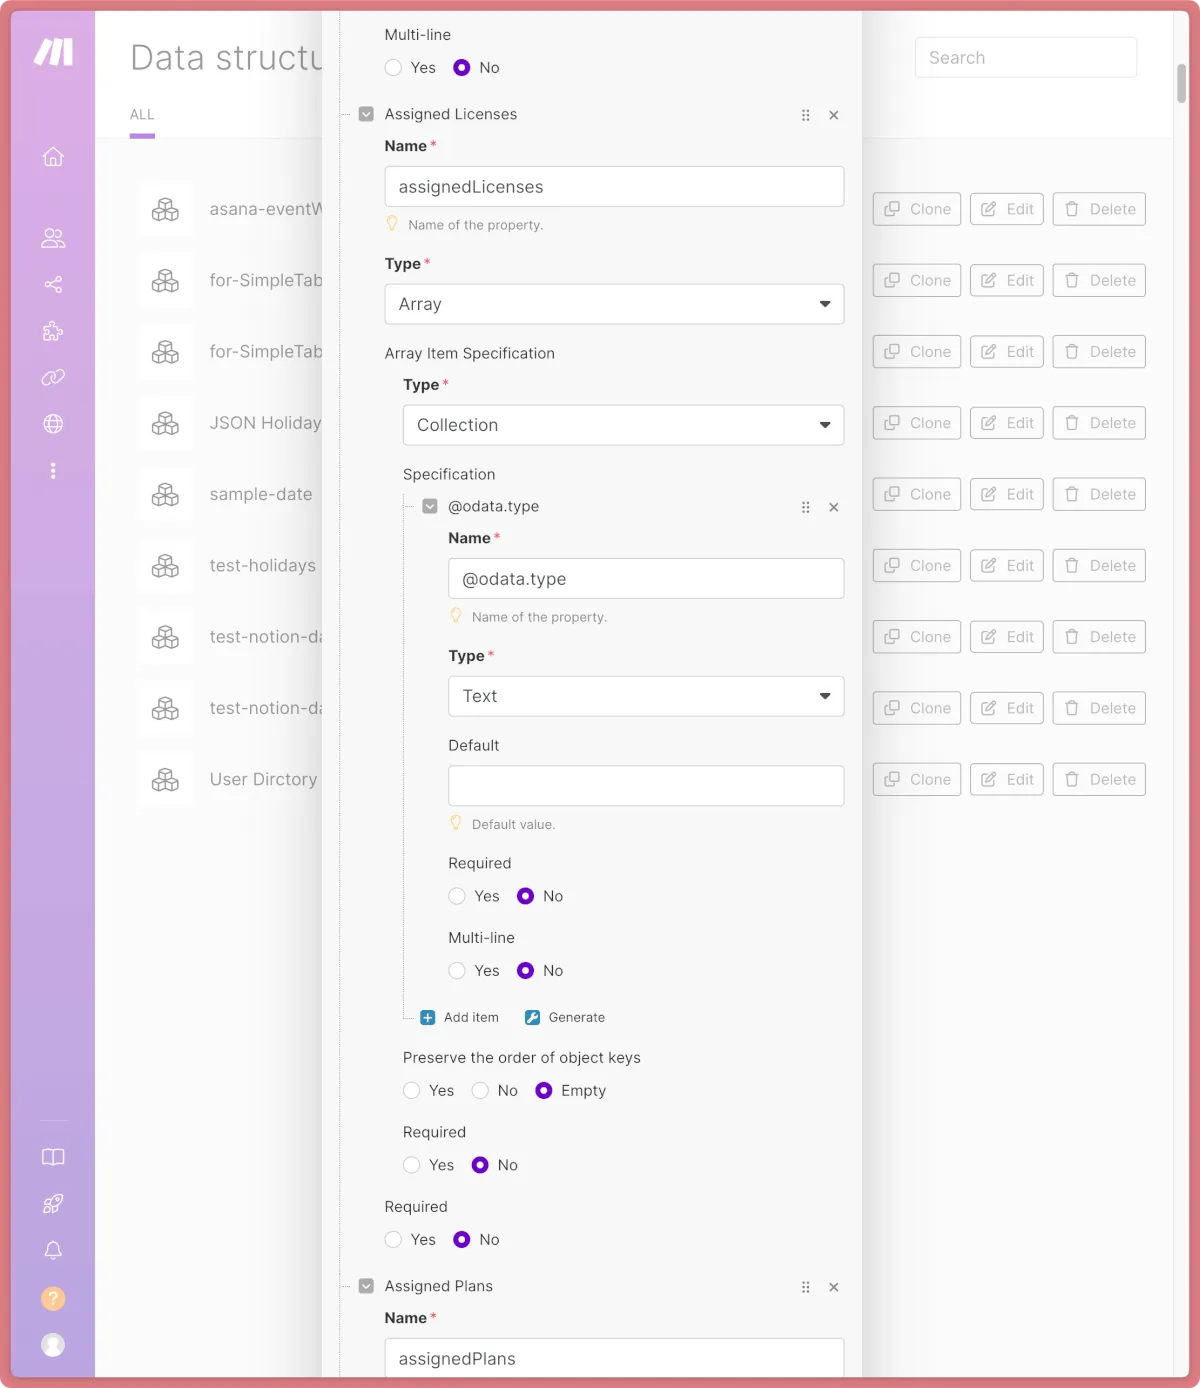Image resolution: width=1200 pixels, height=1388 pixels.
Task: Click Add item in Specification
Action: coord(460,1018)
